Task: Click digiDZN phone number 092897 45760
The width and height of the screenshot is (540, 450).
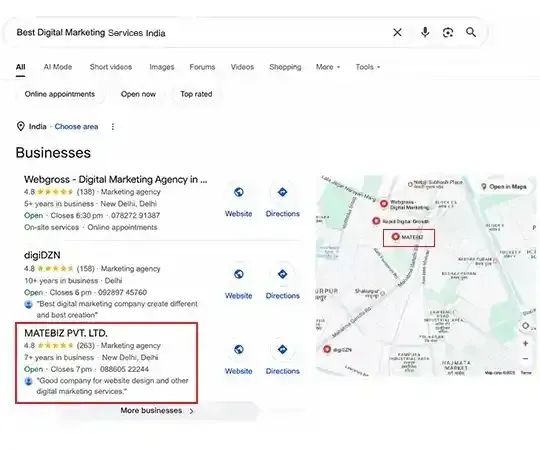Action: click(122, 292)
